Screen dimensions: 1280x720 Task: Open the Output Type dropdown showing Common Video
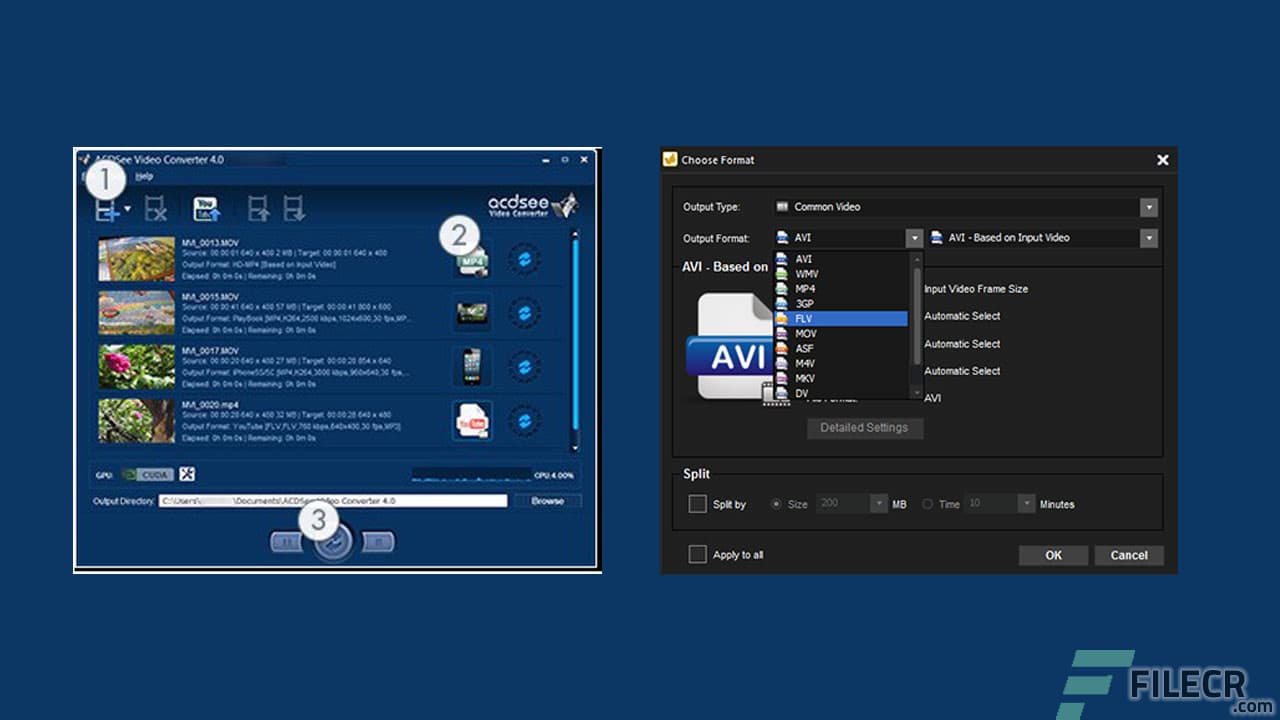[1147, 206]
